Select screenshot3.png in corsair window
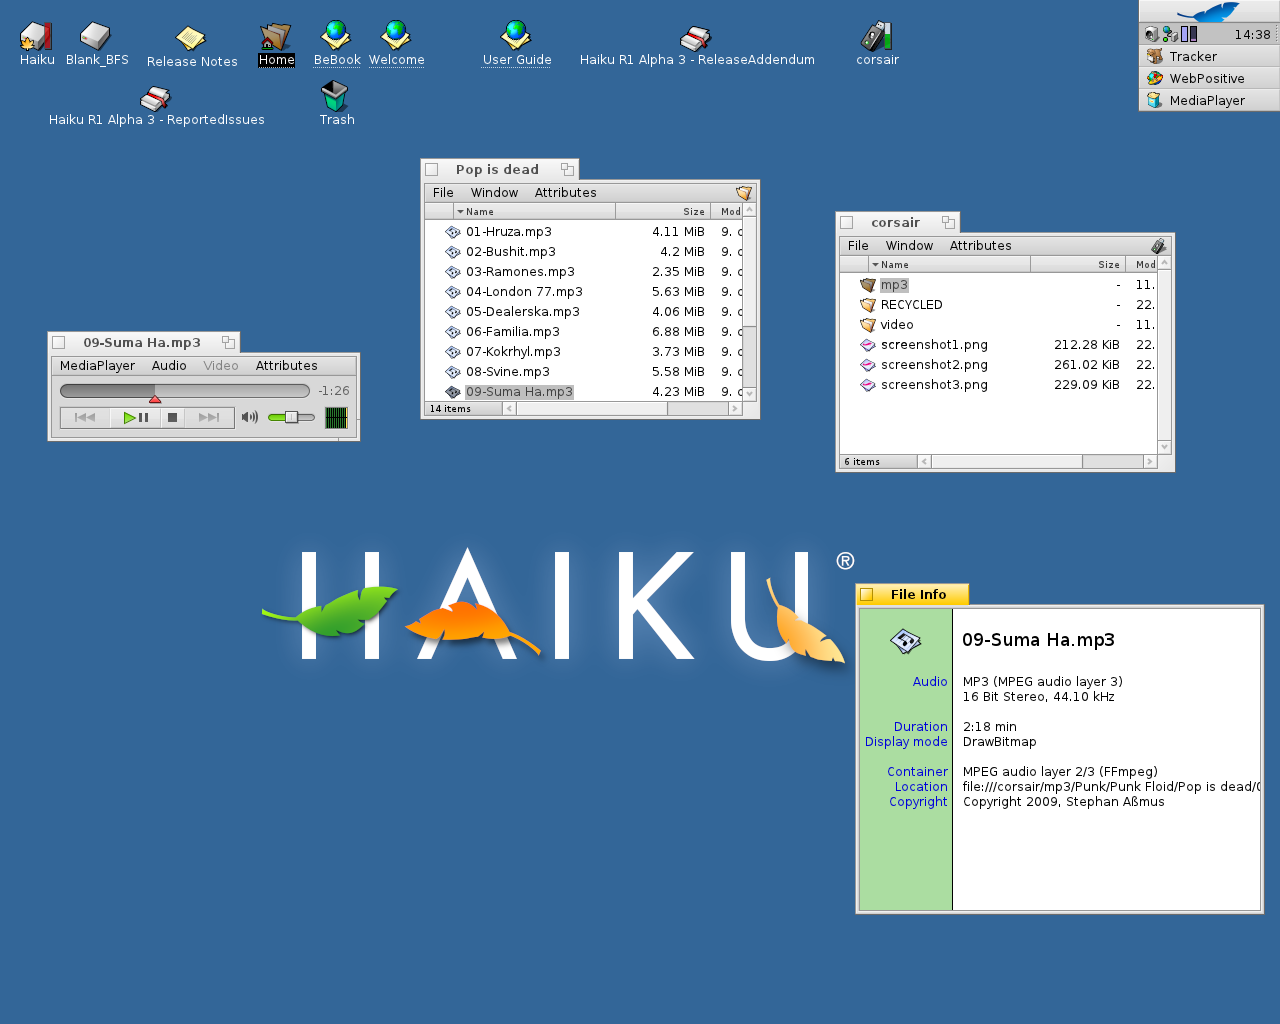 pos(934,385)
